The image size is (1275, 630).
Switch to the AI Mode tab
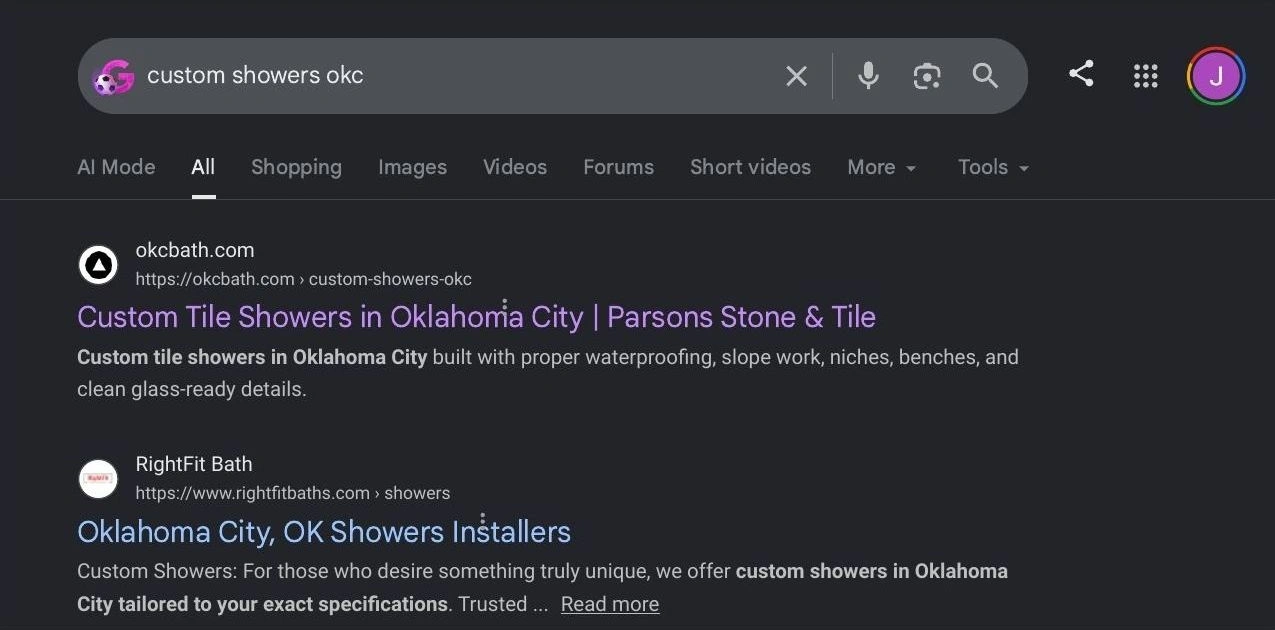point(116,167)
